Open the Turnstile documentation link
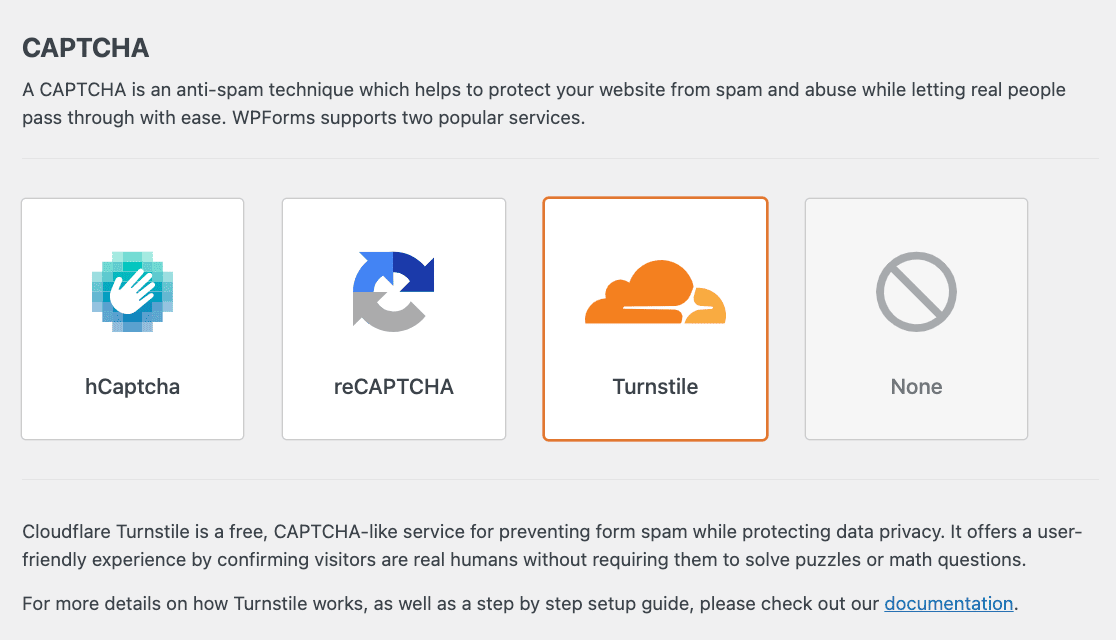 click(x=948, y=603)
